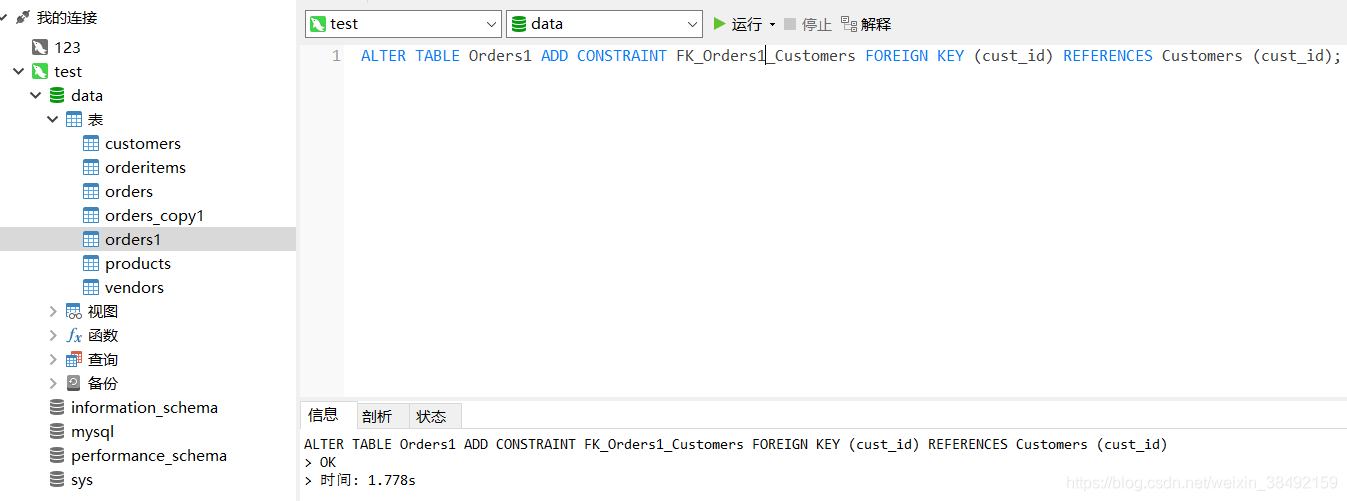This screenshot has width=1347, height=501.
Task: Open the run options dropdown arrow
Action: [772, 24]
